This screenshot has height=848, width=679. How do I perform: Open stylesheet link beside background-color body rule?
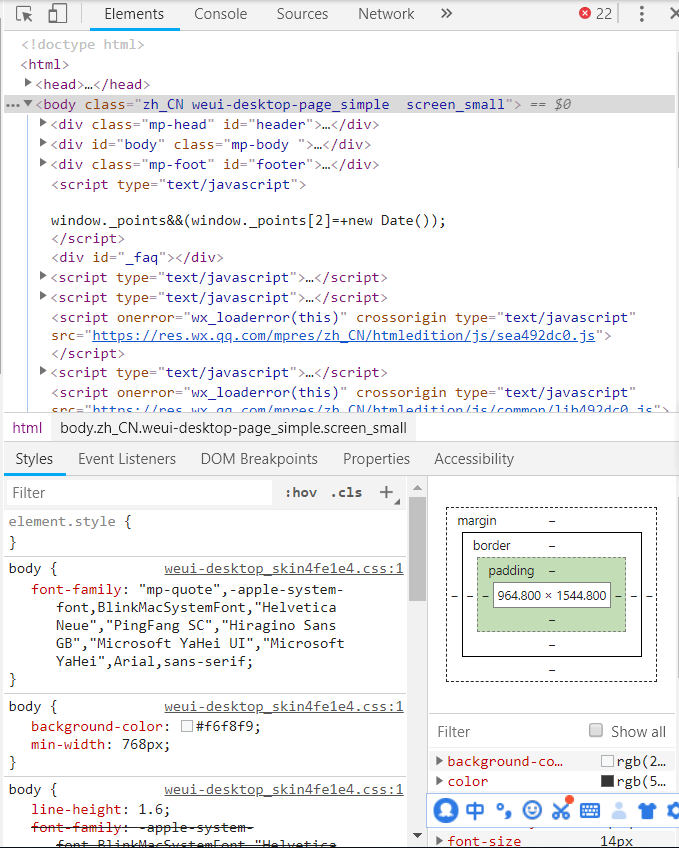click(284, 706)
